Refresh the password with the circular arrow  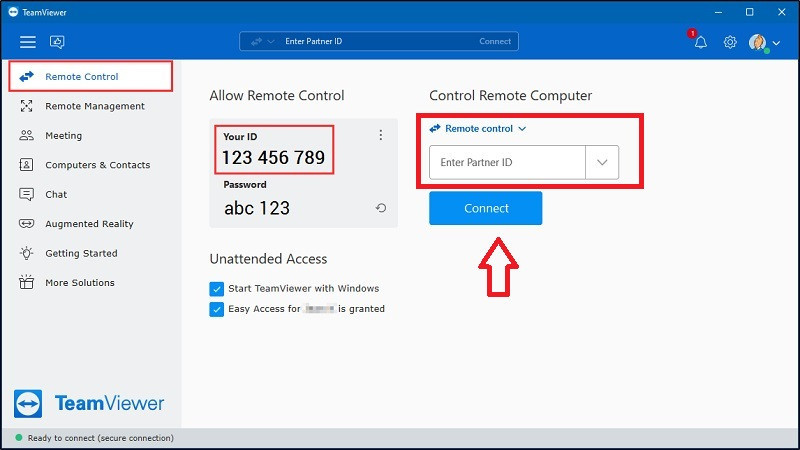pyautogui.click(x=381, y=208)
